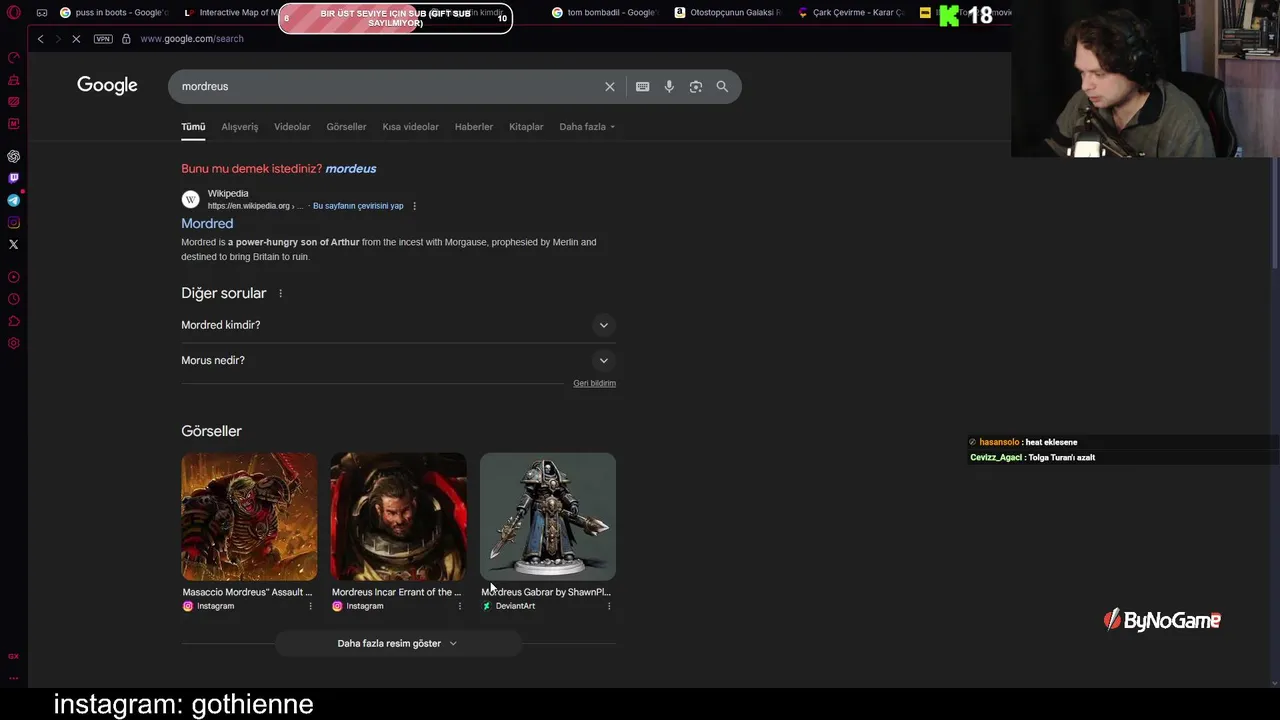Switch to the Kısa videolar tab
This screenshot has height=720, width=1280.
coord(410,127)
